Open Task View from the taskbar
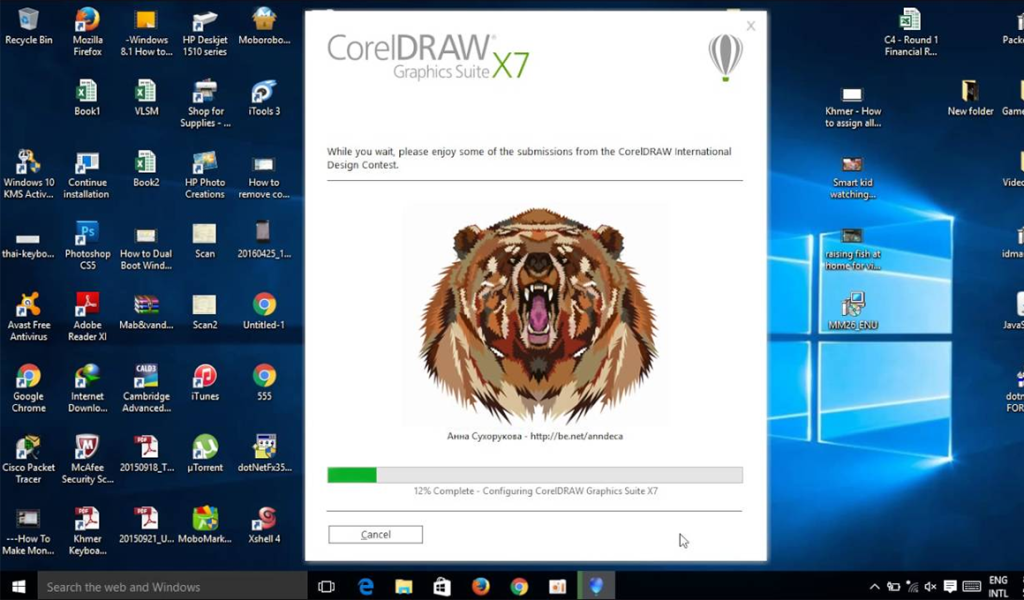The image size is (1024, 600). [326, 586]
